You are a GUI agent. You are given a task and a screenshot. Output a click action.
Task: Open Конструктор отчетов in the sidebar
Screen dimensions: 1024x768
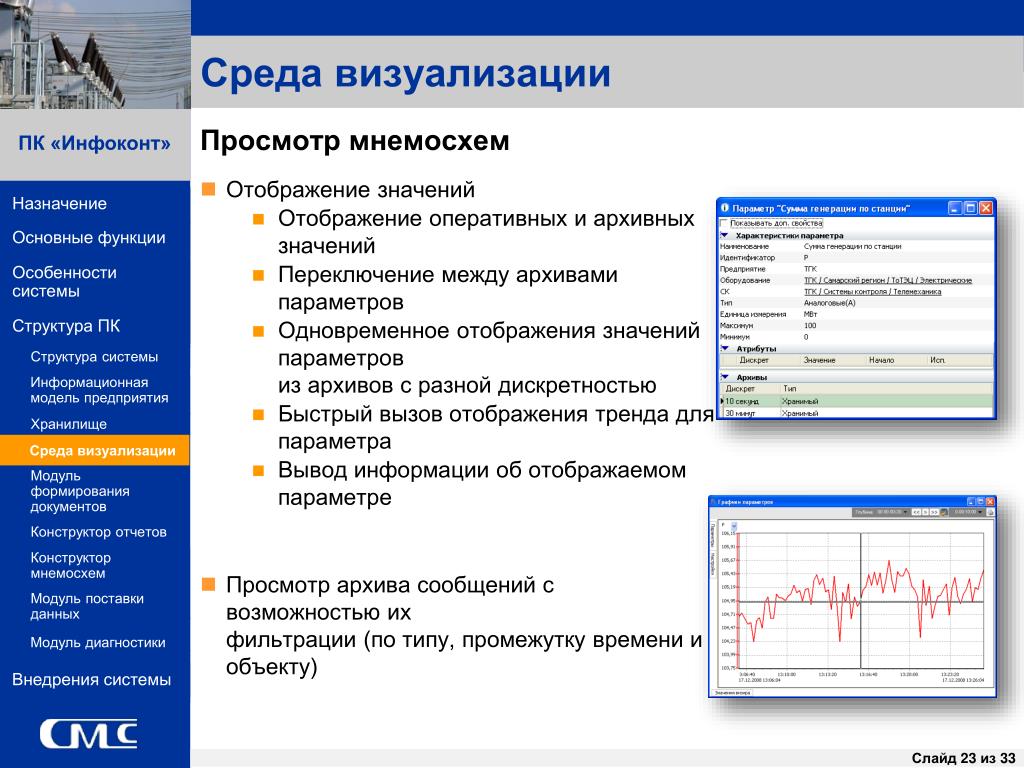tap(98, 532)
